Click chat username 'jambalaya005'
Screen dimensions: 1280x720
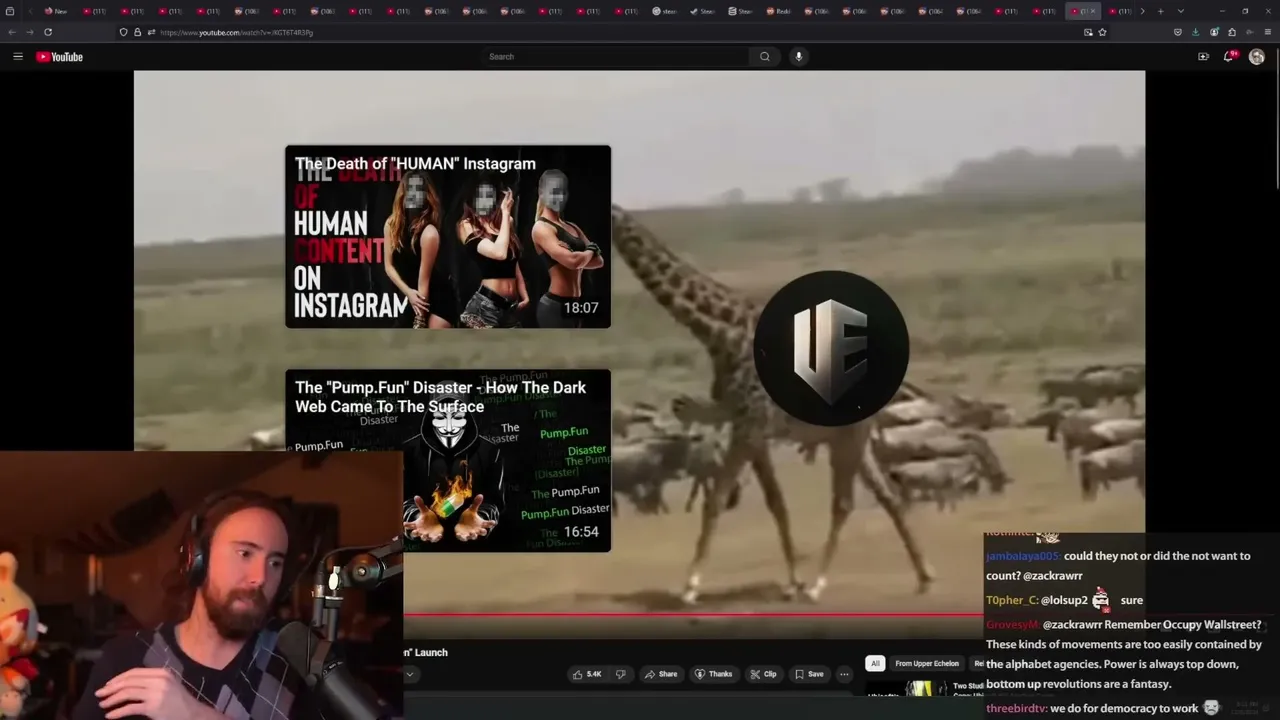(1022, 556)
